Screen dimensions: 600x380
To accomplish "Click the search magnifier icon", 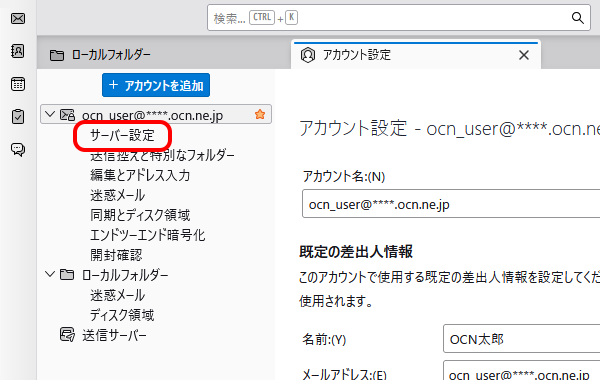I will (577, 18).
